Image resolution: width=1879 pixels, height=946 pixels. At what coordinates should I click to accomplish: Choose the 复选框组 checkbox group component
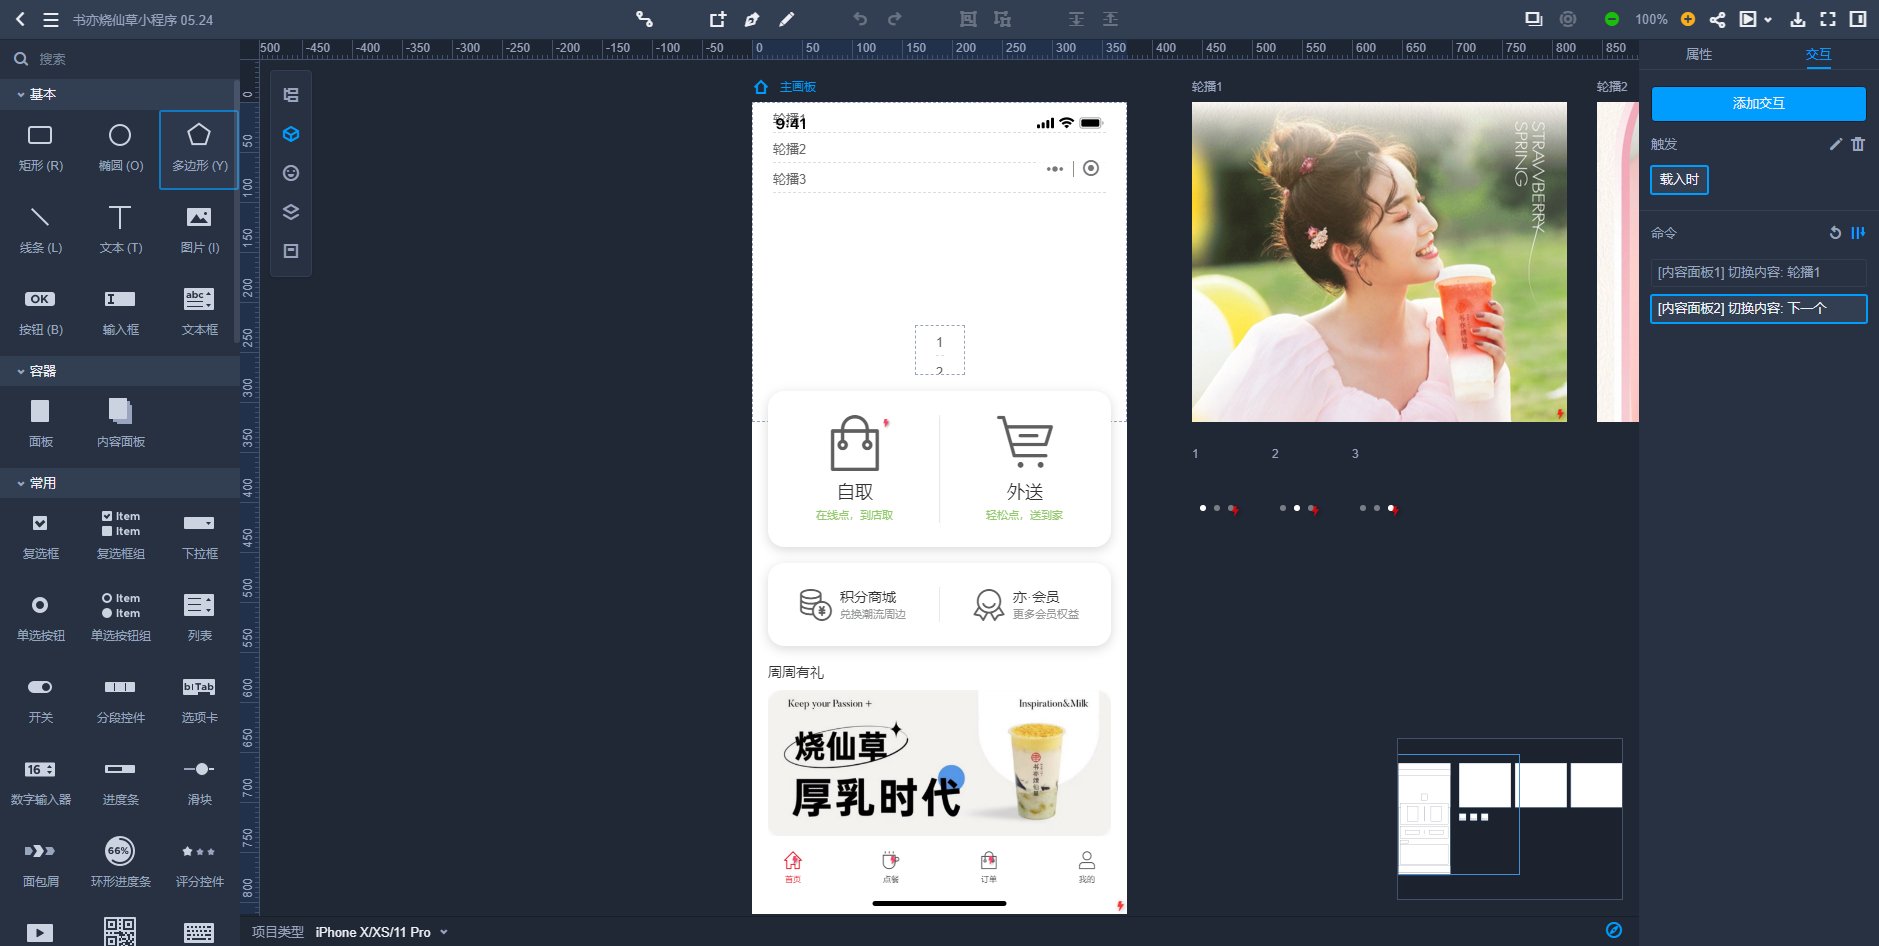pyautogui.click(x=120, y=536)
